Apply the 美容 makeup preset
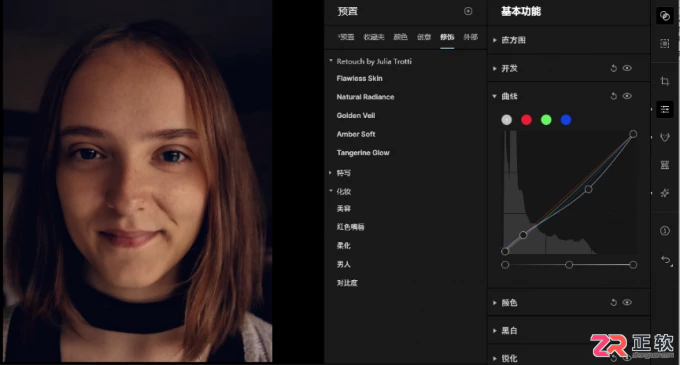This screenshot has width=680, height=365. click(x=343, y=209)
